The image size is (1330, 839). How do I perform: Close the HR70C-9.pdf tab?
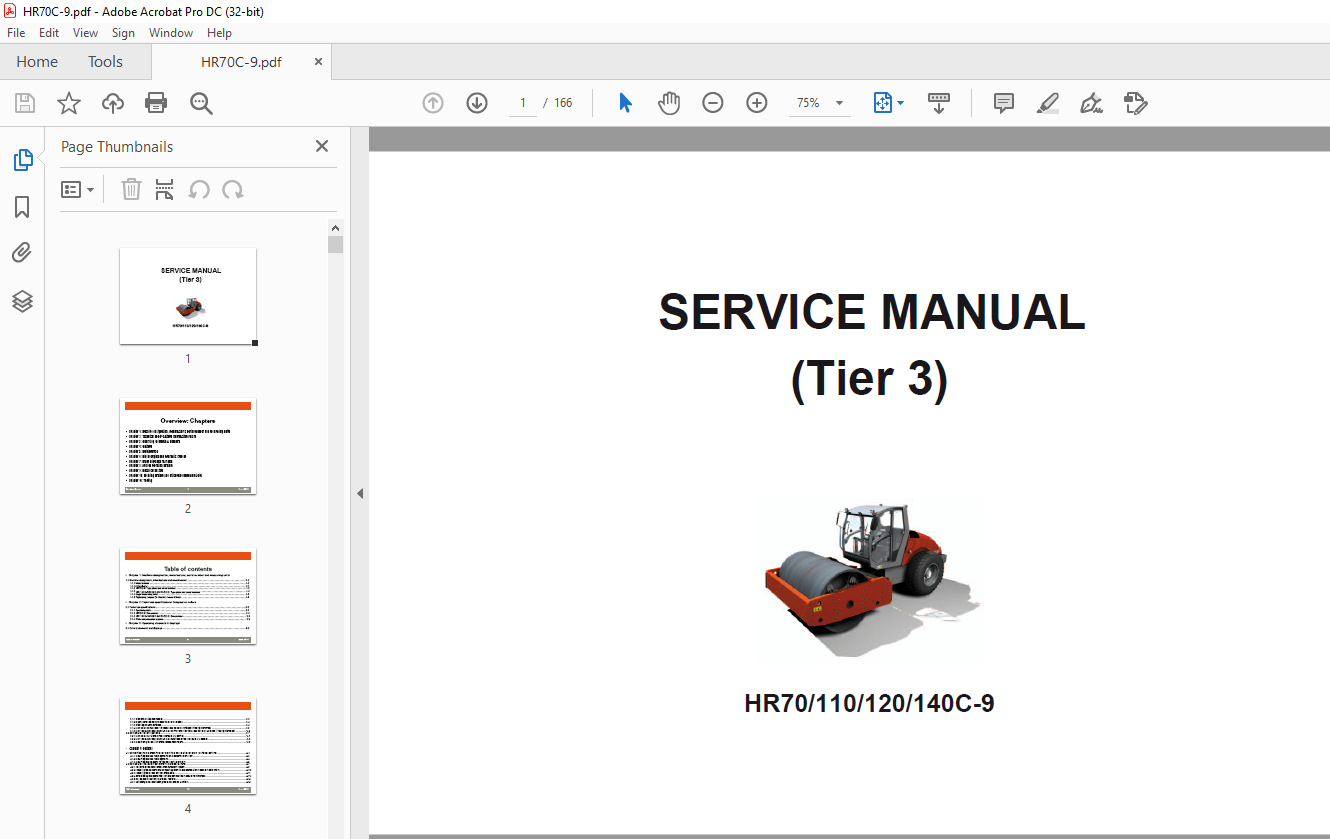(318, 62)
